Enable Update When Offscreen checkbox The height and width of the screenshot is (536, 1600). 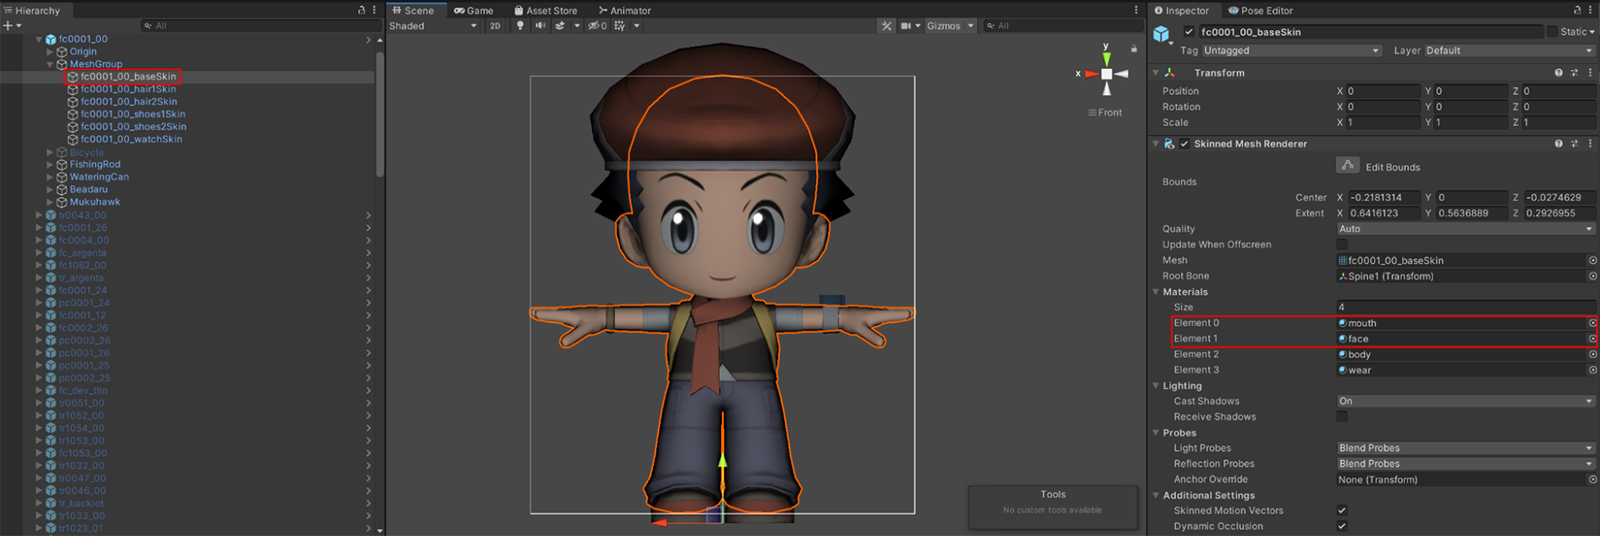[1342, 244]
